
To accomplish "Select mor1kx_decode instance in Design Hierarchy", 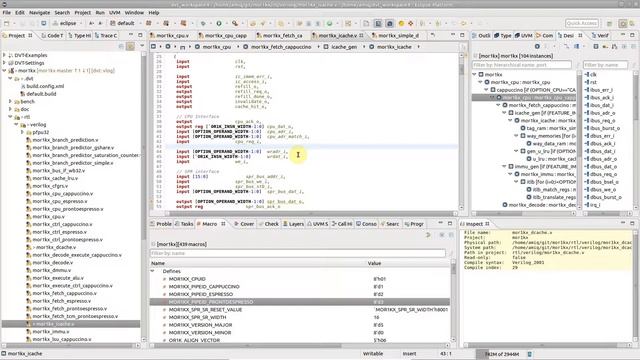I will [x=539, y=205].
